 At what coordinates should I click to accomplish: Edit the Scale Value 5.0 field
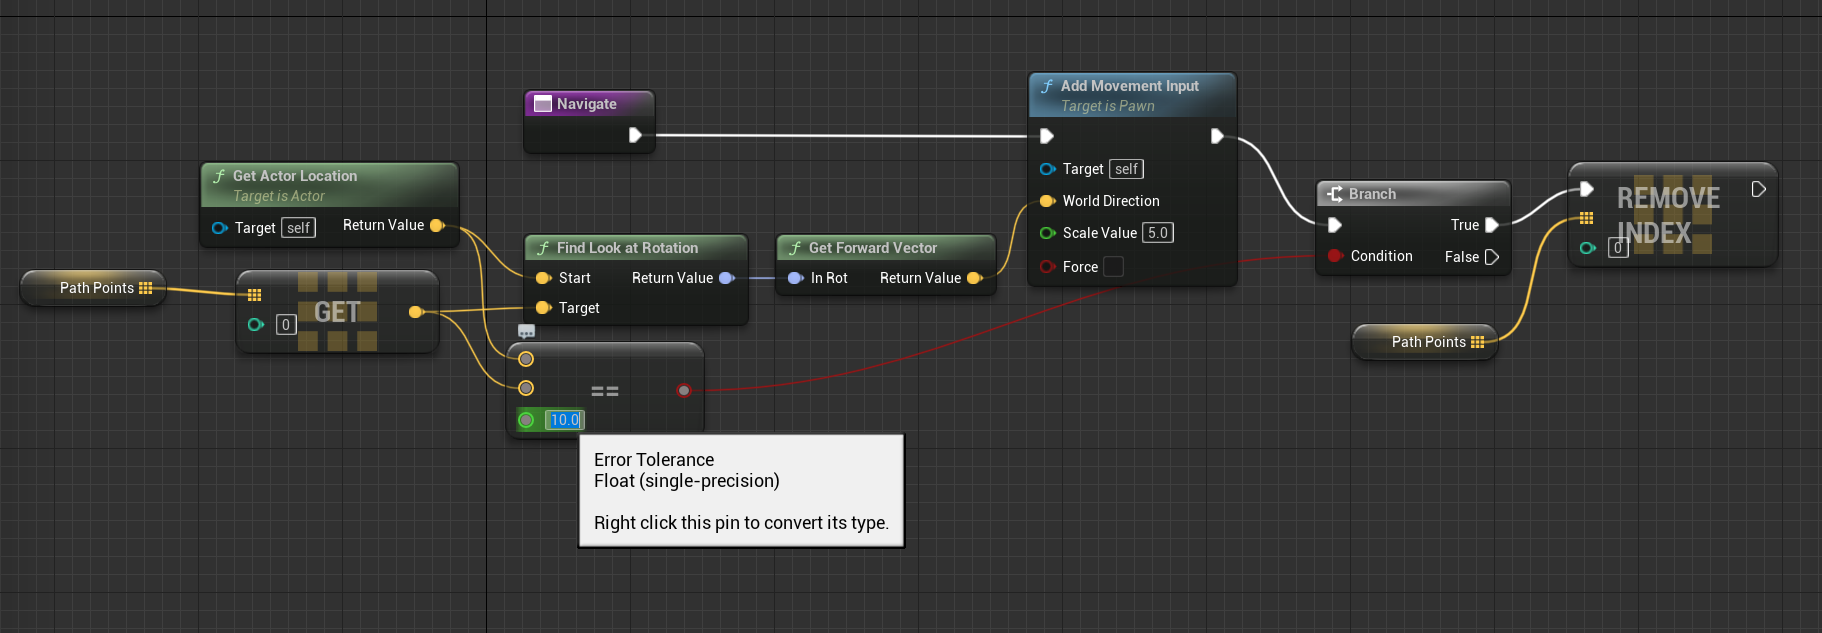(x=1158, y=233)
